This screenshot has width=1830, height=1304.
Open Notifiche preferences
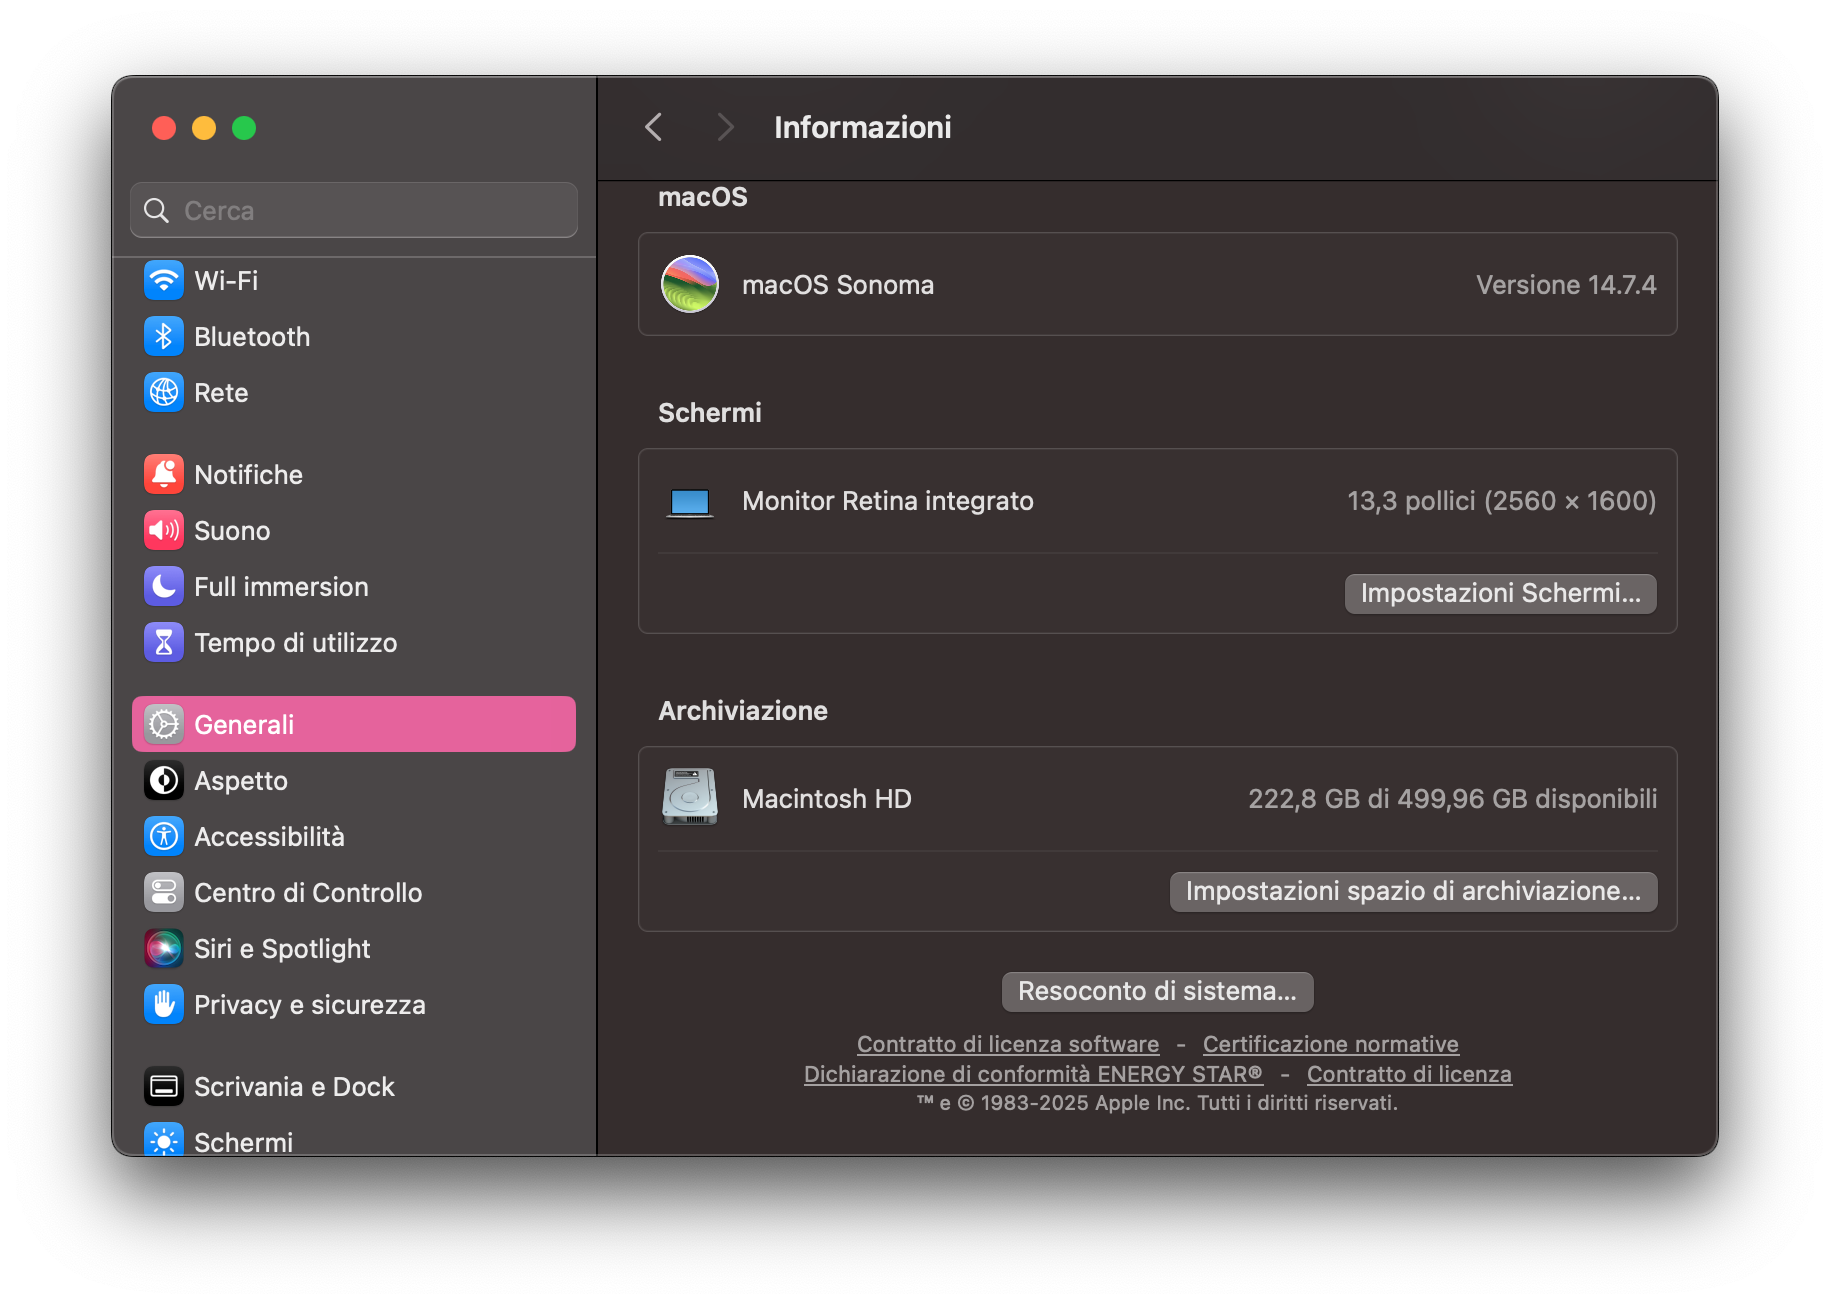(248, 474)
